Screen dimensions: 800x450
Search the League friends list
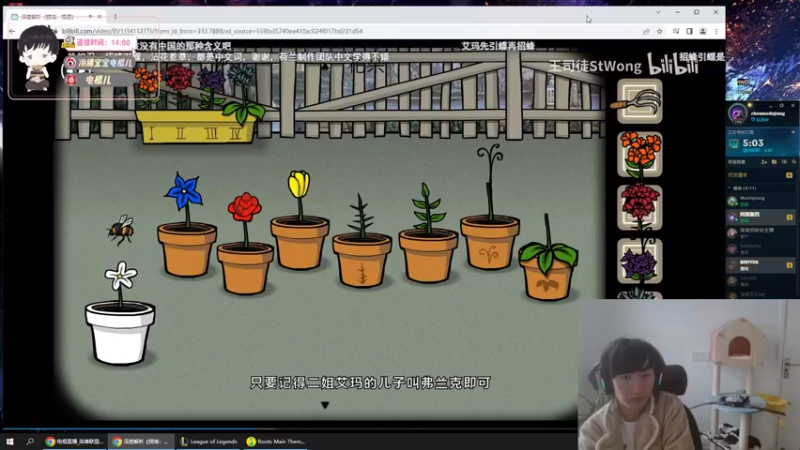[x=793, y=162]
